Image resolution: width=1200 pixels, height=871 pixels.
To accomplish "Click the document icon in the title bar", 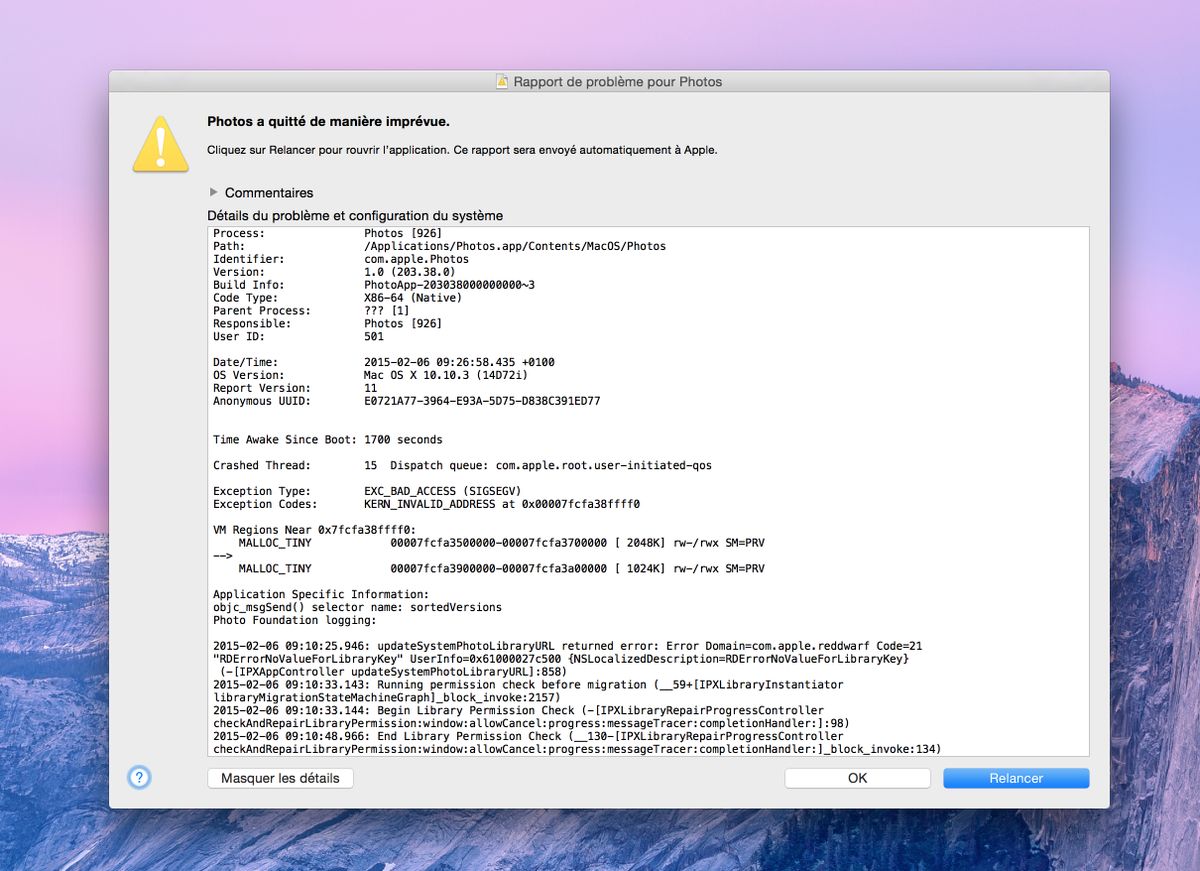I will [x=502, y=82].
